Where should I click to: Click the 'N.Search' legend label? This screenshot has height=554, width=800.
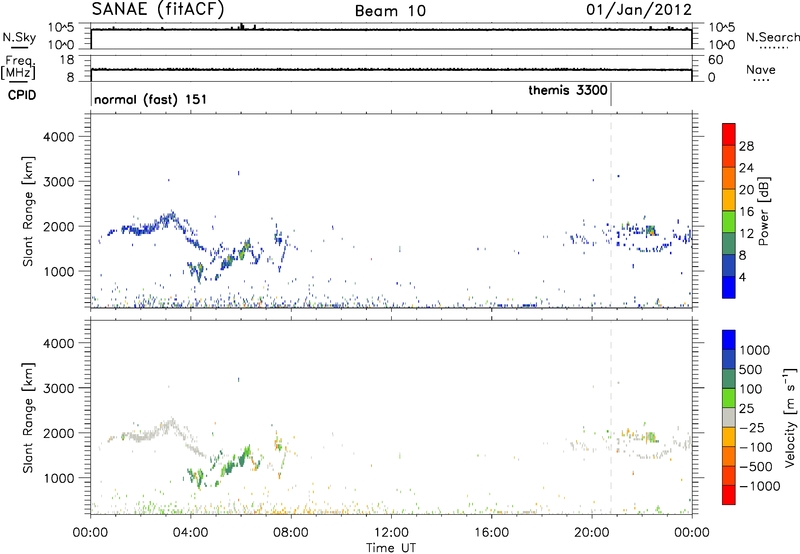pos(772,37)
